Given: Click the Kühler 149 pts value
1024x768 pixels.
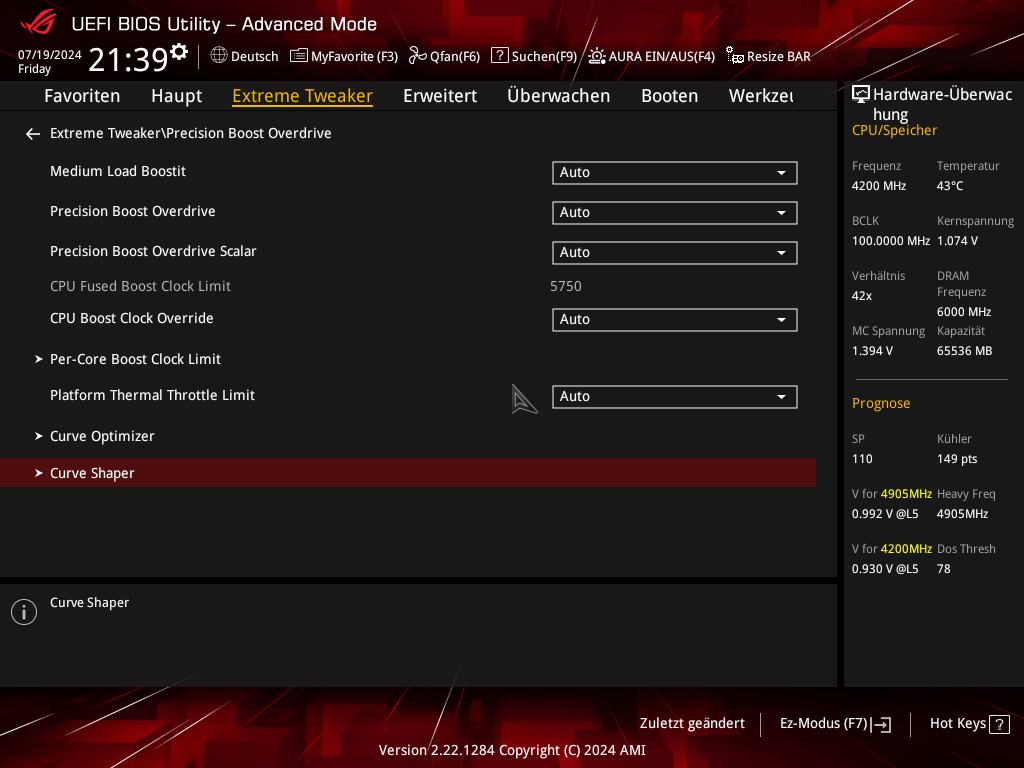Looking at the screenshot, I should [957, 459].
